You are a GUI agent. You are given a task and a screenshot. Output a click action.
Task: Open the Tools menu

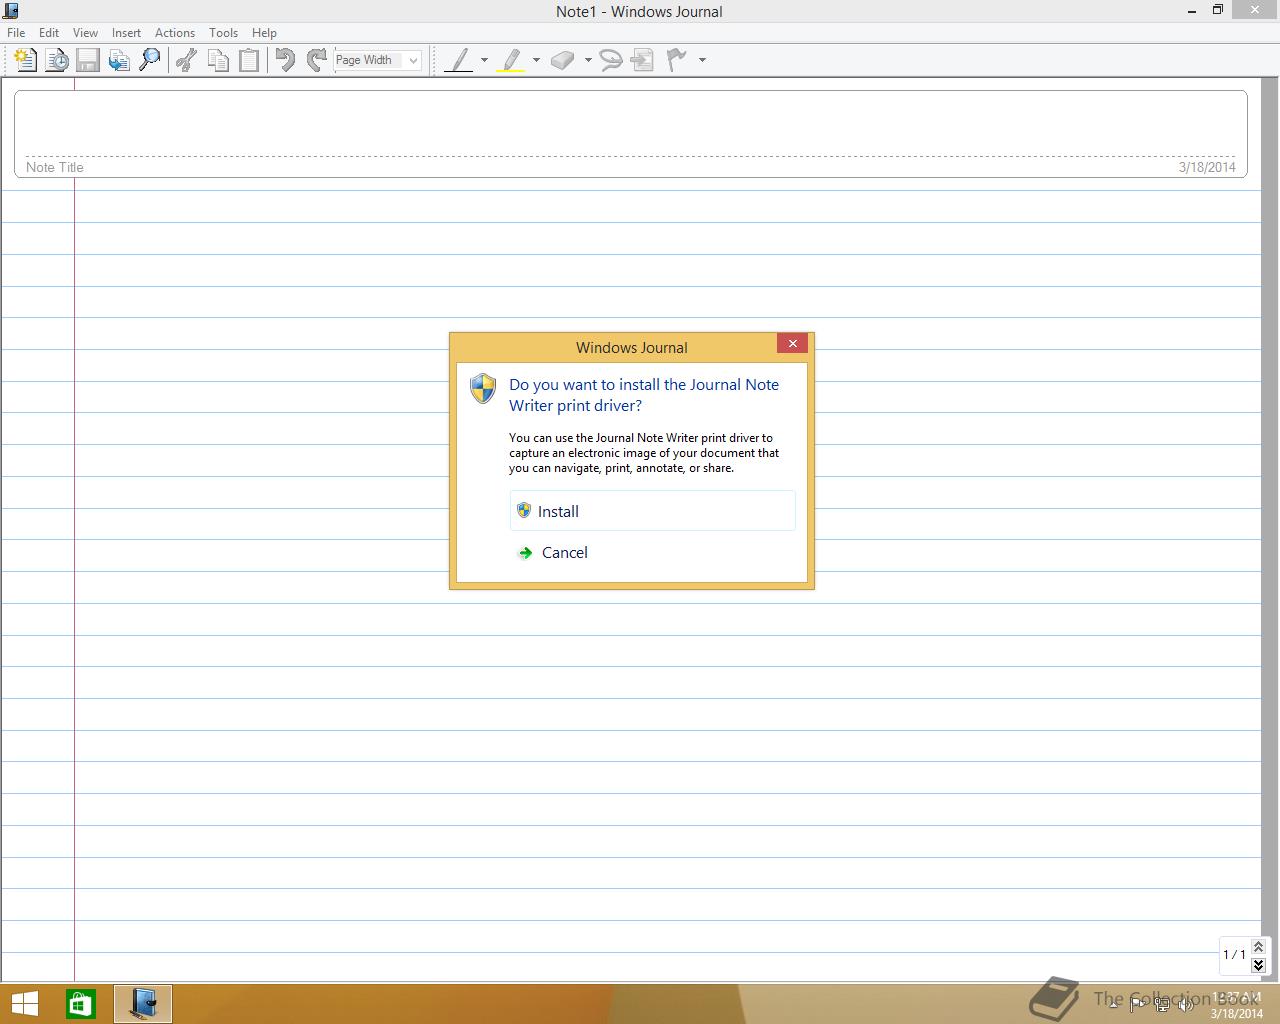point(223,32)
